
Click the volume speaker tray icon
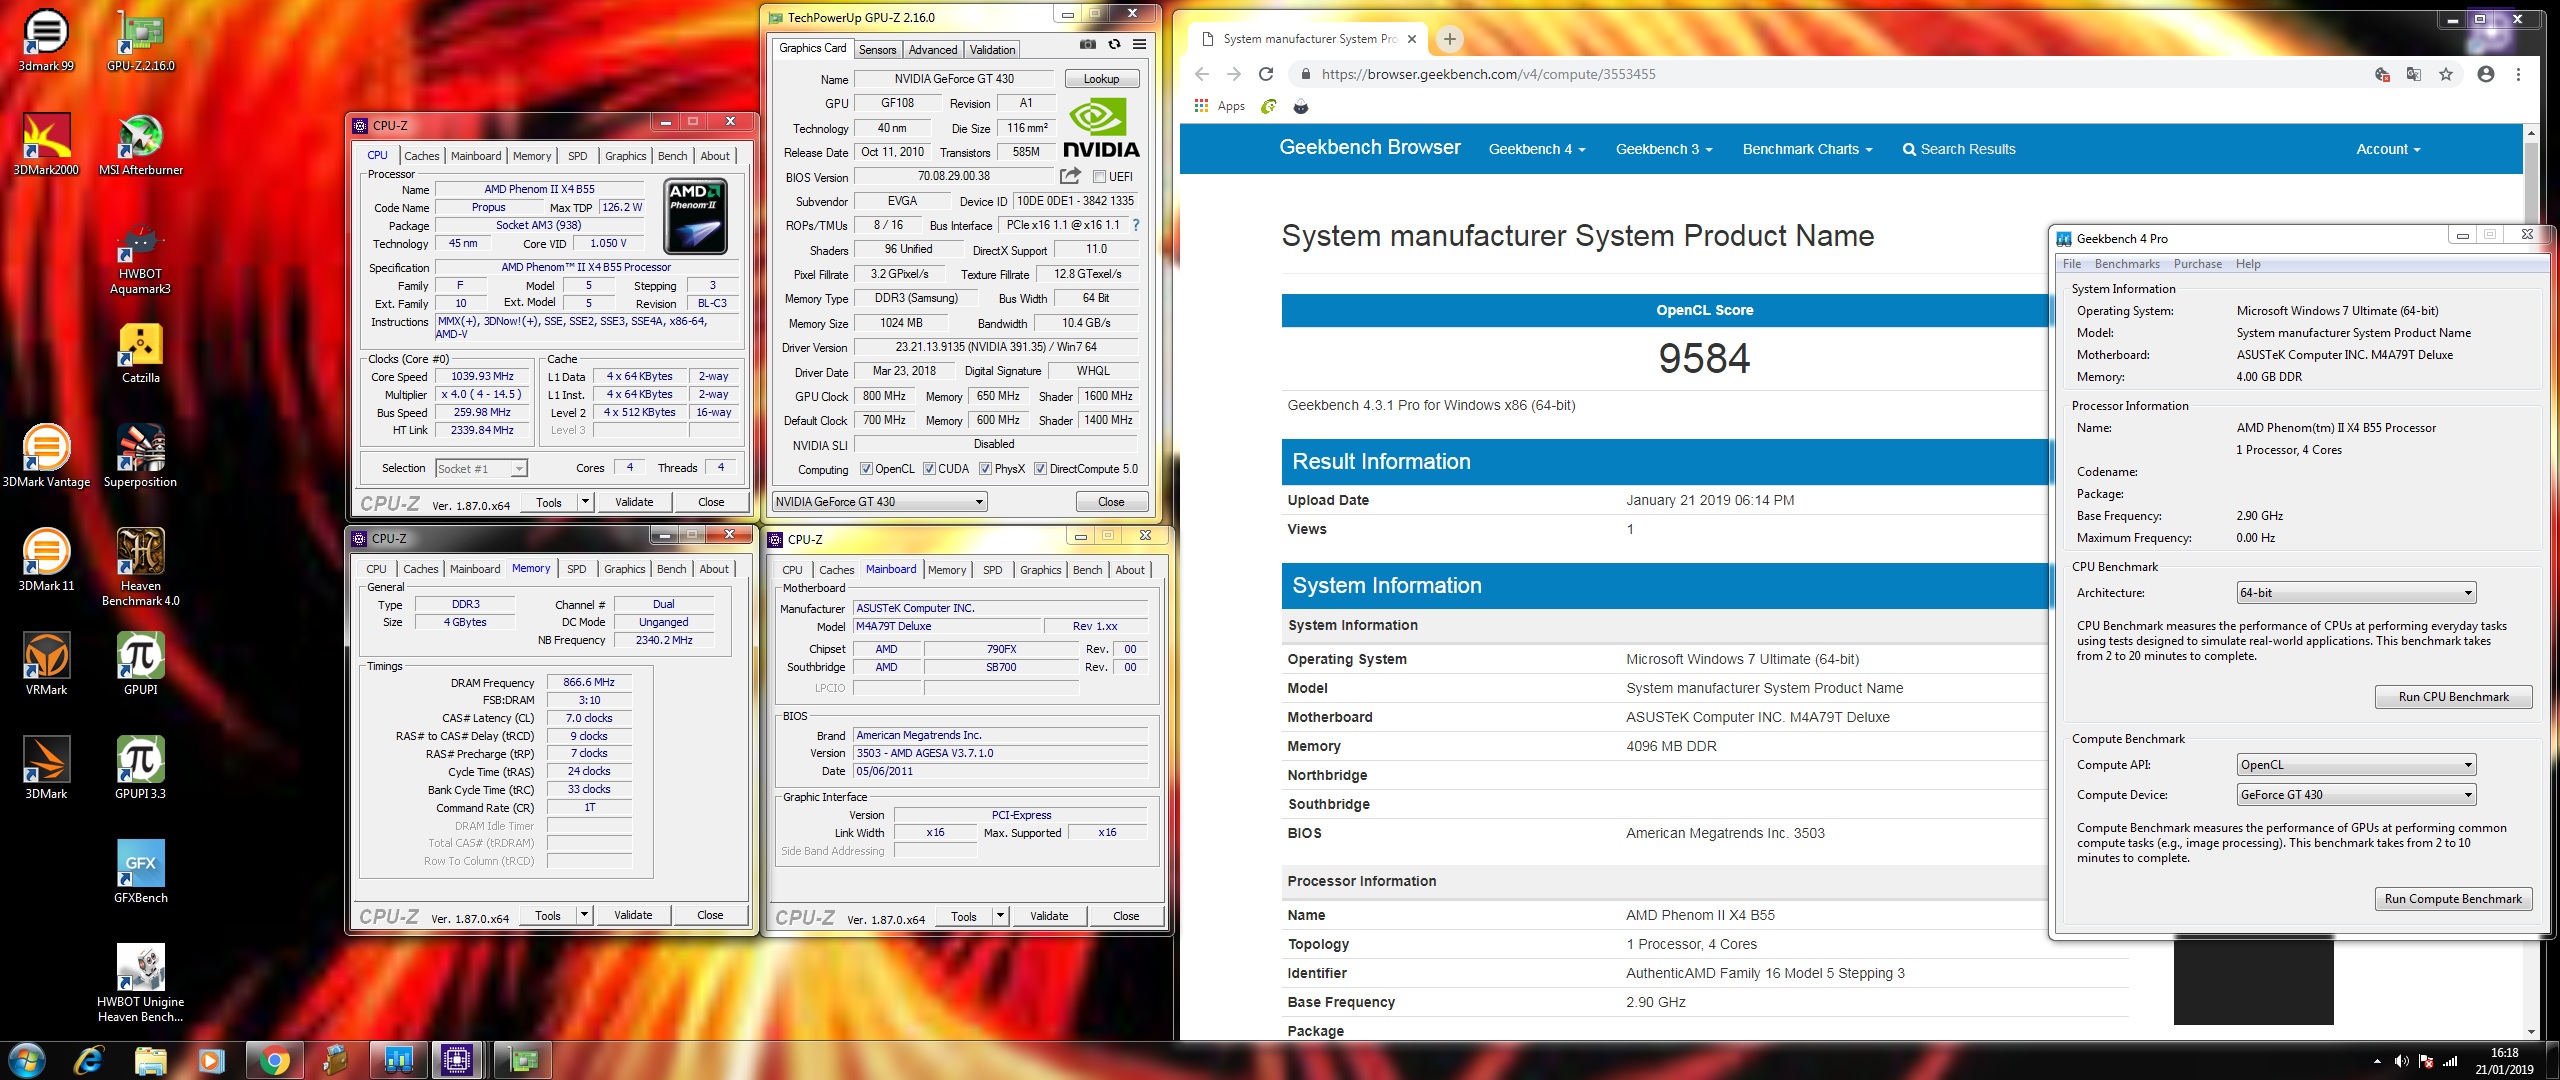point(2402,1061)
